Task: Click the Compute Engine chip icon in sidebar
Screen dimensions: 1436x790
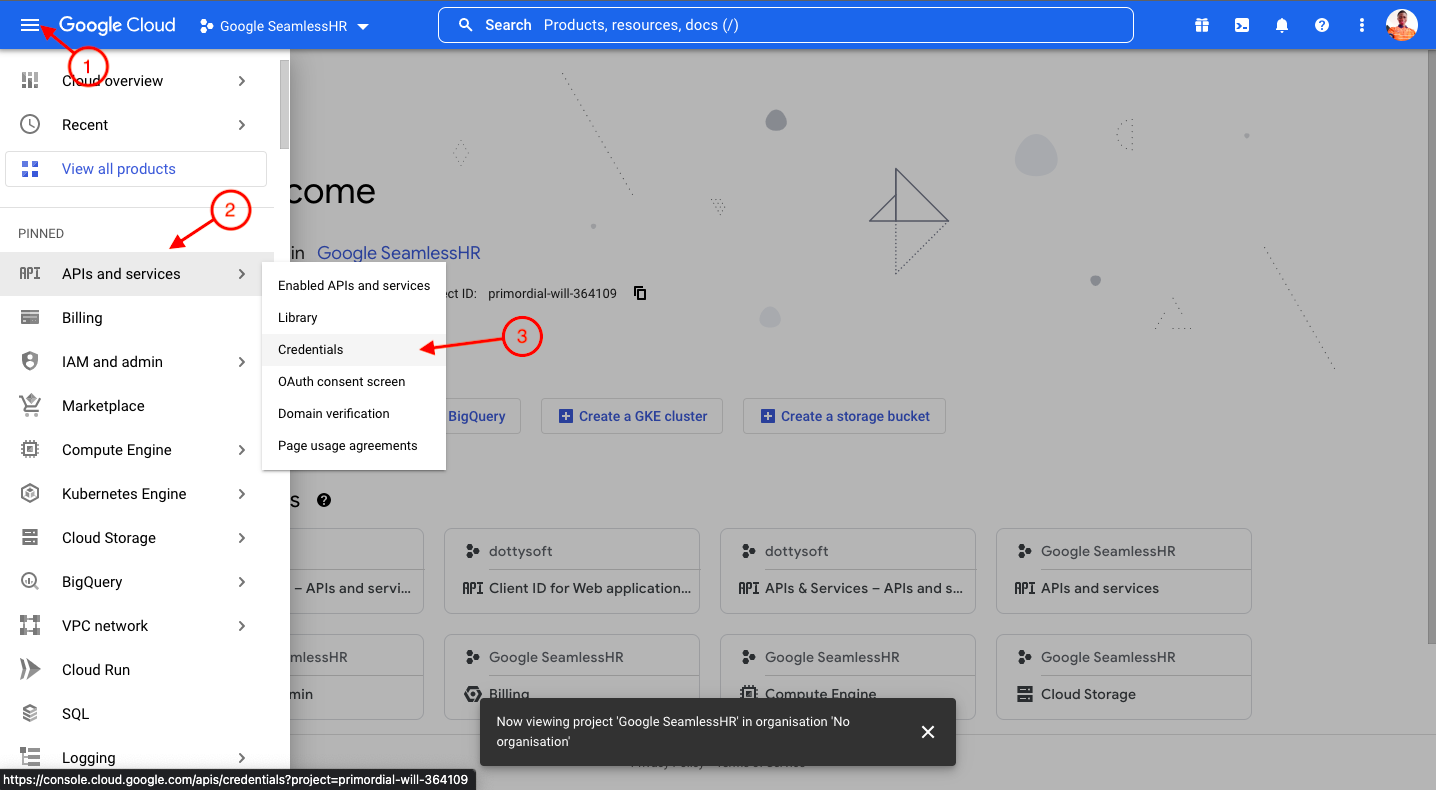Action: coord(30,450)
